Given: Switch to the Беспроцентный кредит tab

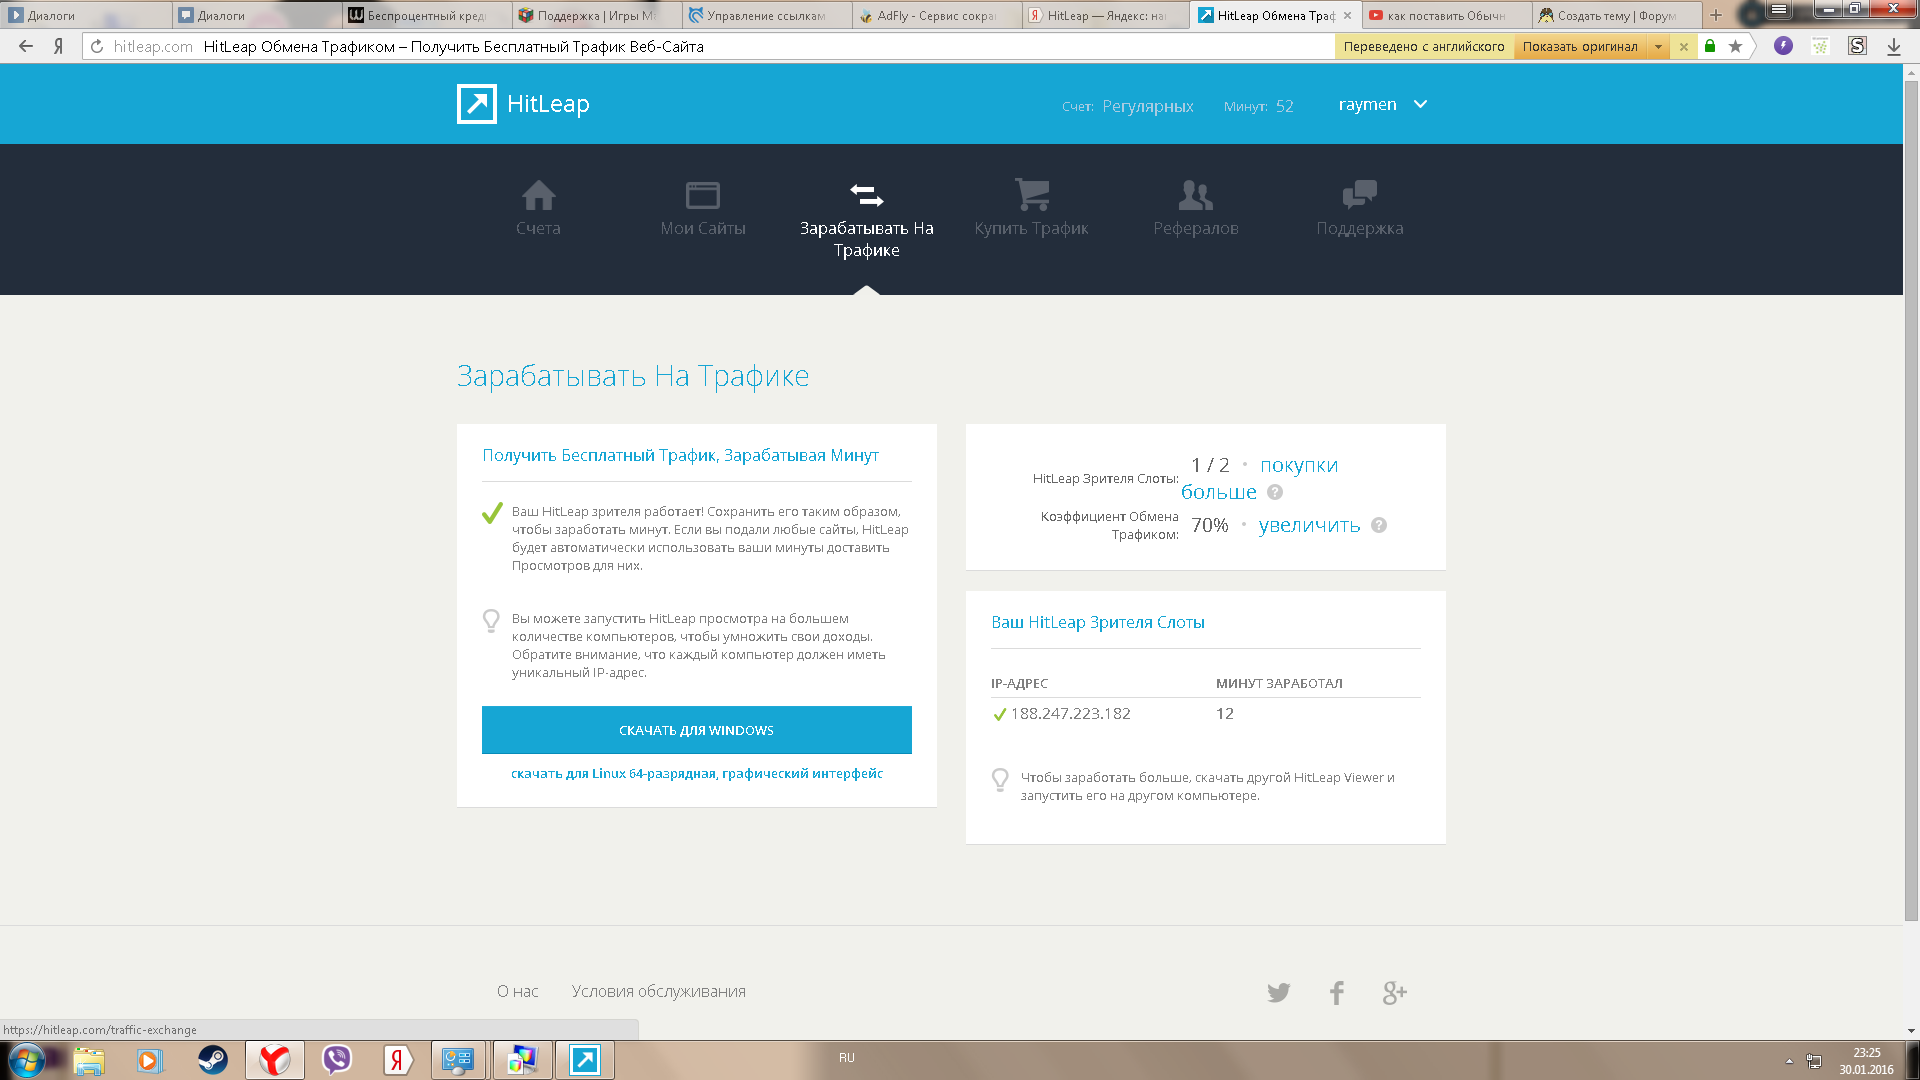Looking at the screenshot, I should point(426,15).
